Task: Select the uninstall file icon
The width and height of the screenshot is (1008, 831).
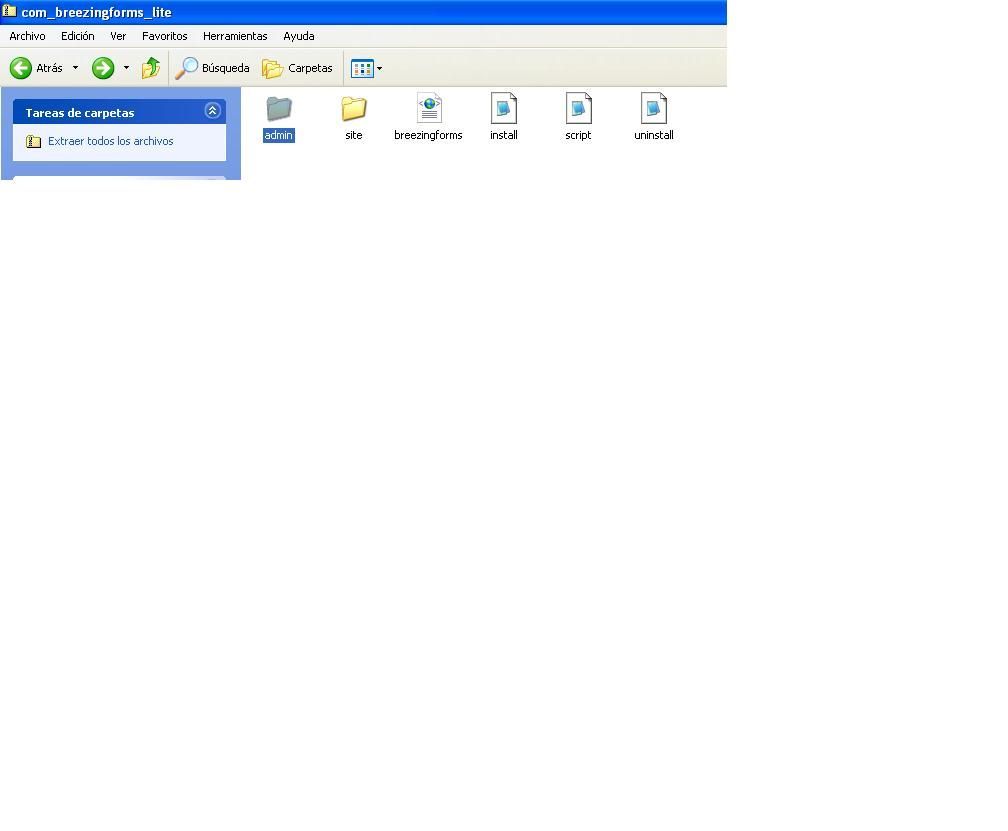Action: (654, 108)
